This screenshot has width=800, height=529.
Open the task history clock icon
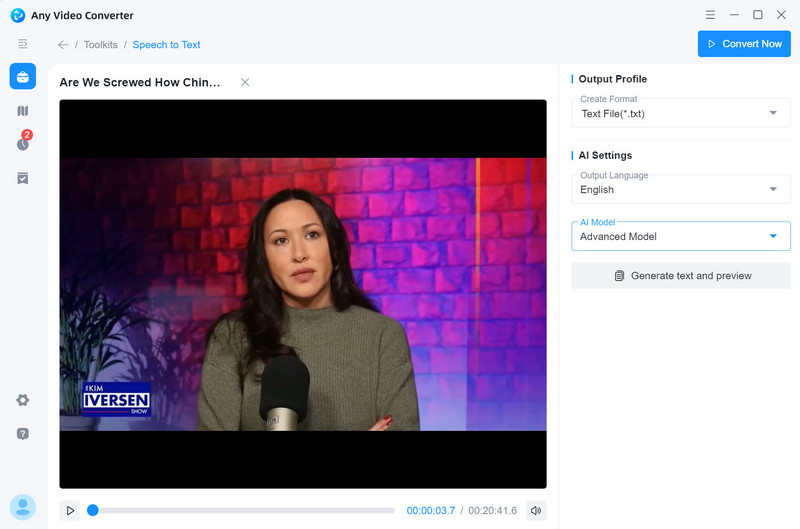[x=22, y=144]
